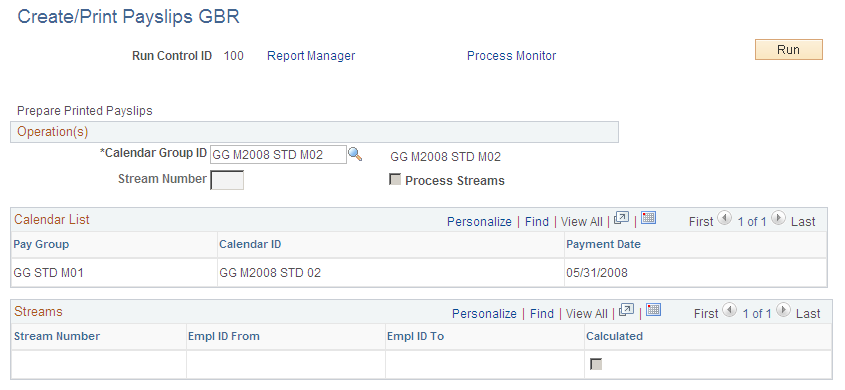Click Personalize in Calendar List

point(479,221)
